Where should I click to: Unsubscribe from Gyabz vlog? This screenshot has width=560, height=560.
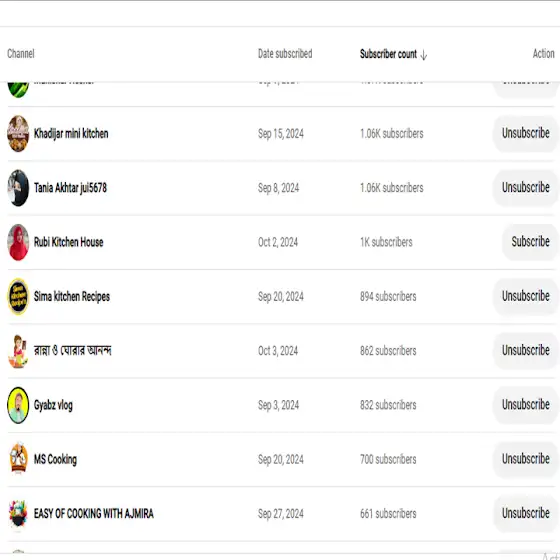coord(525,405)
